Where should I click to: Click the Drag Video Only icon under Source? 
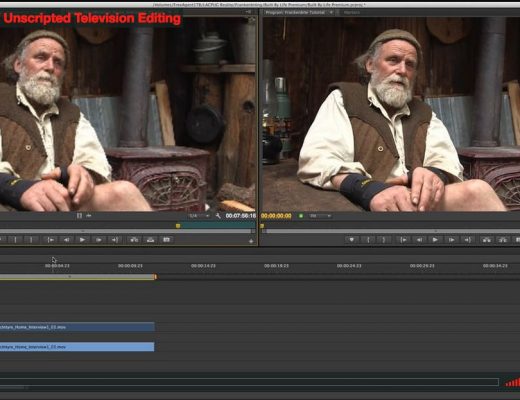pyautogui.click(x=79, y=216)
